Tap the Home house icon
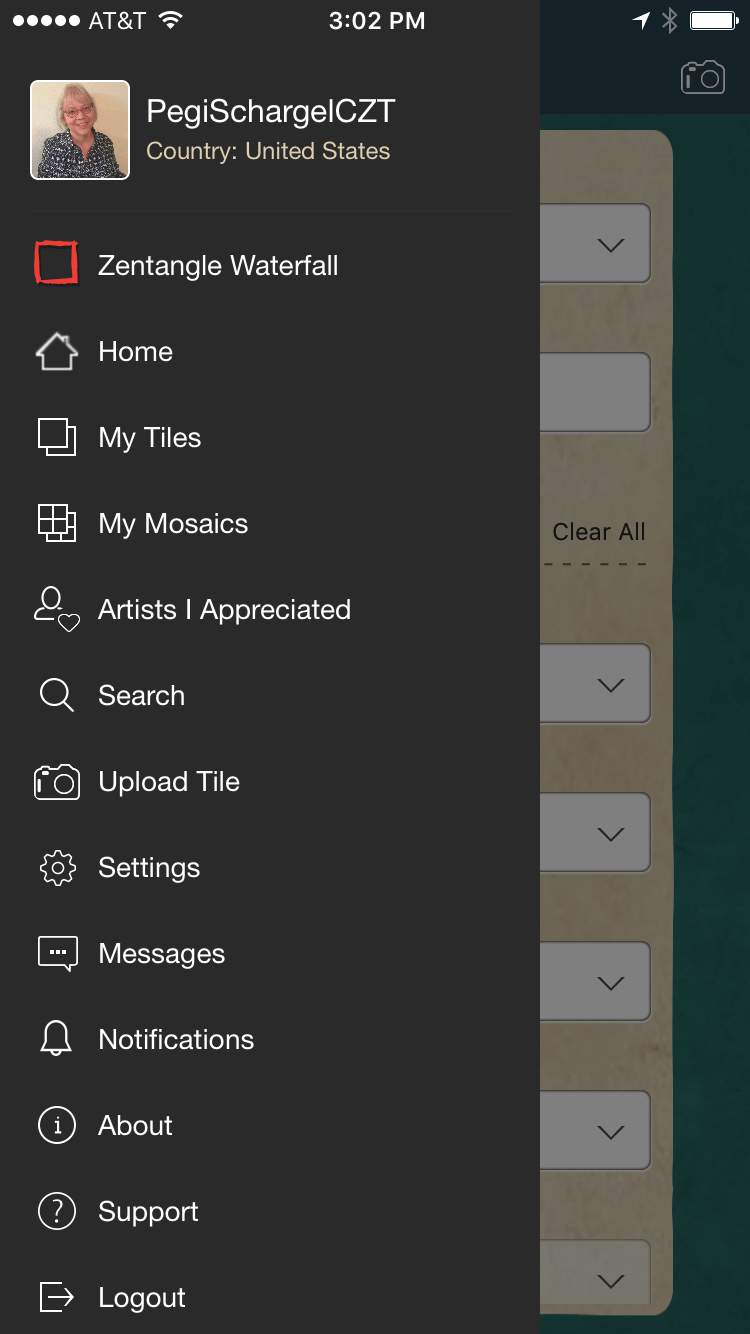Screen dimensions: 750x1334 [x=56, y=352]
